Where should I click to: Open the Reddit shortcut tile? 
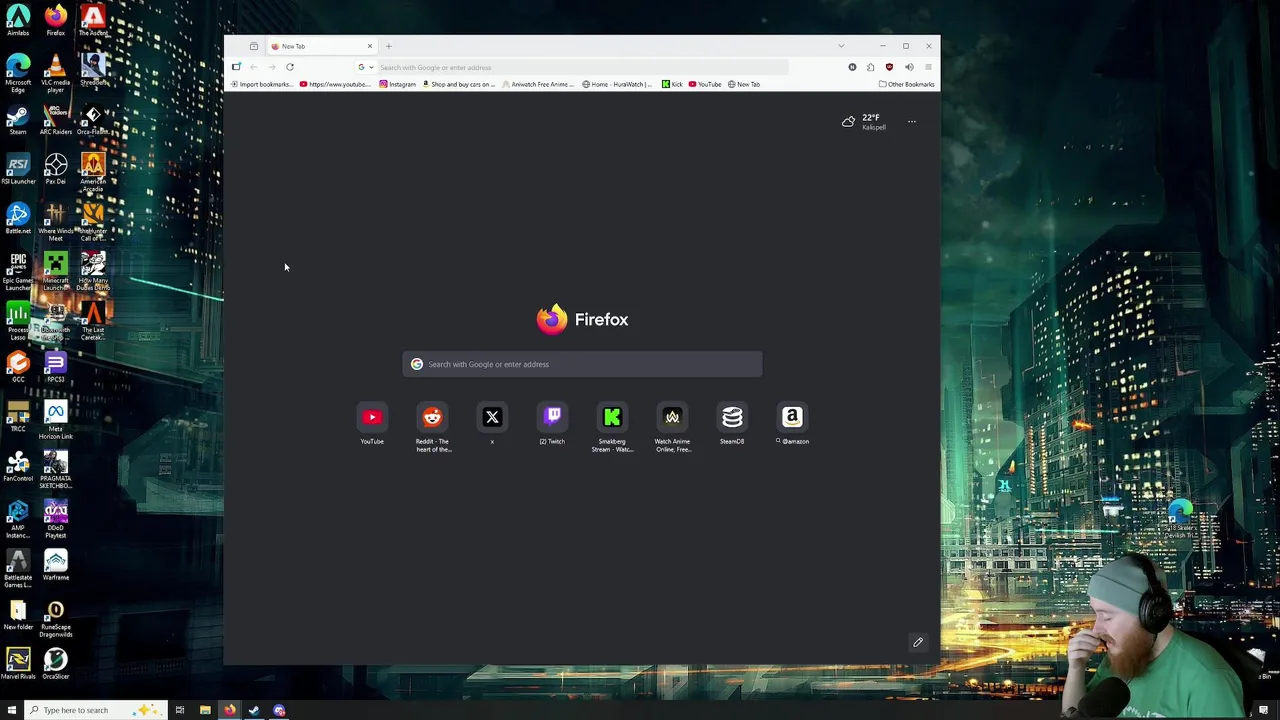(432, 417)
